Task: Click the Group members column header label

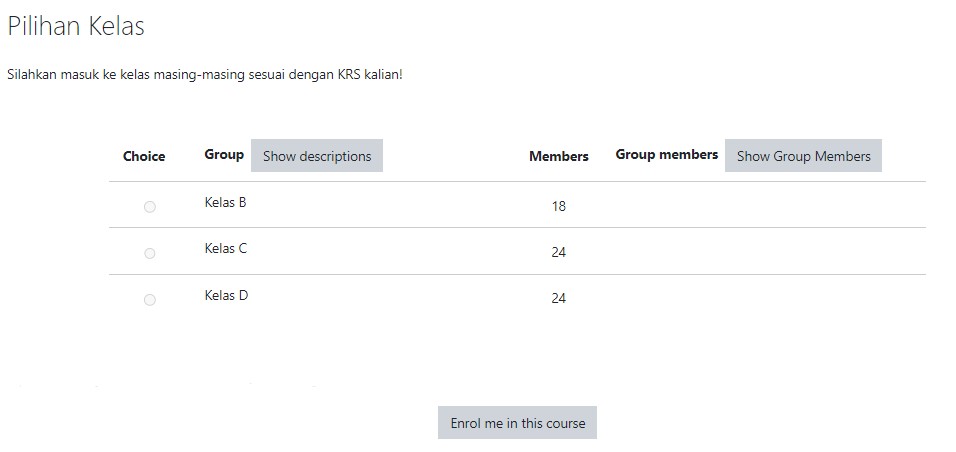Action: point(666,154)
